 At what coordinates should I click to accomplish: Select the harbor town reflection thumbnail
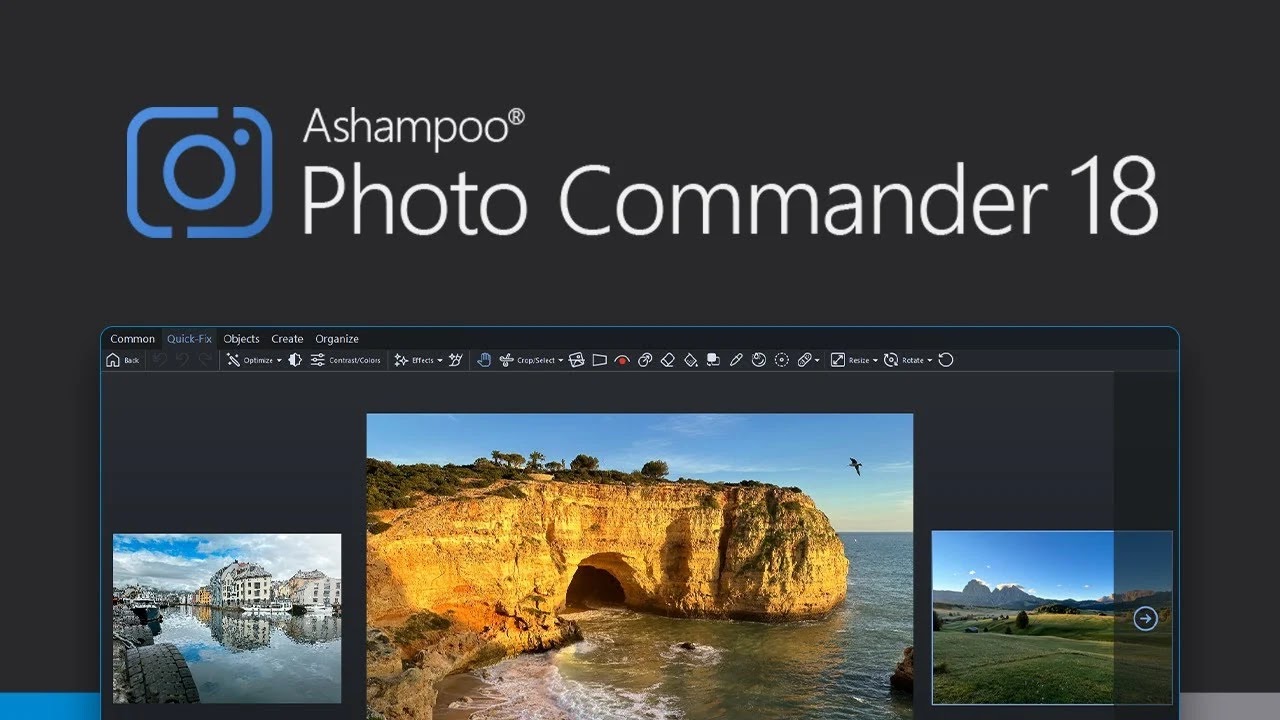(x=227, y=618)
